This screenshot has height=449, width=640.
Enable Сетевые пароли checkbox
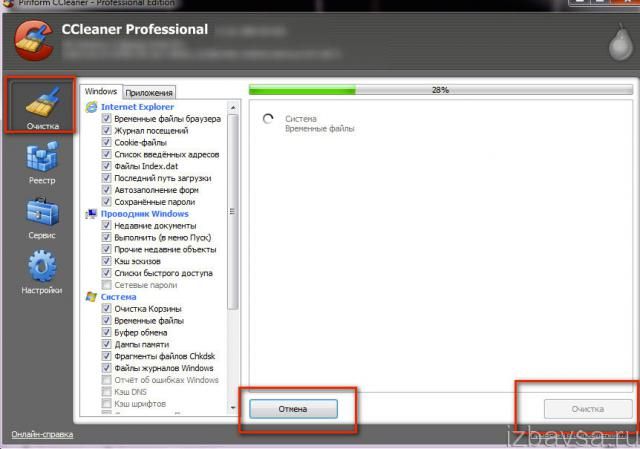click(106, 285)
